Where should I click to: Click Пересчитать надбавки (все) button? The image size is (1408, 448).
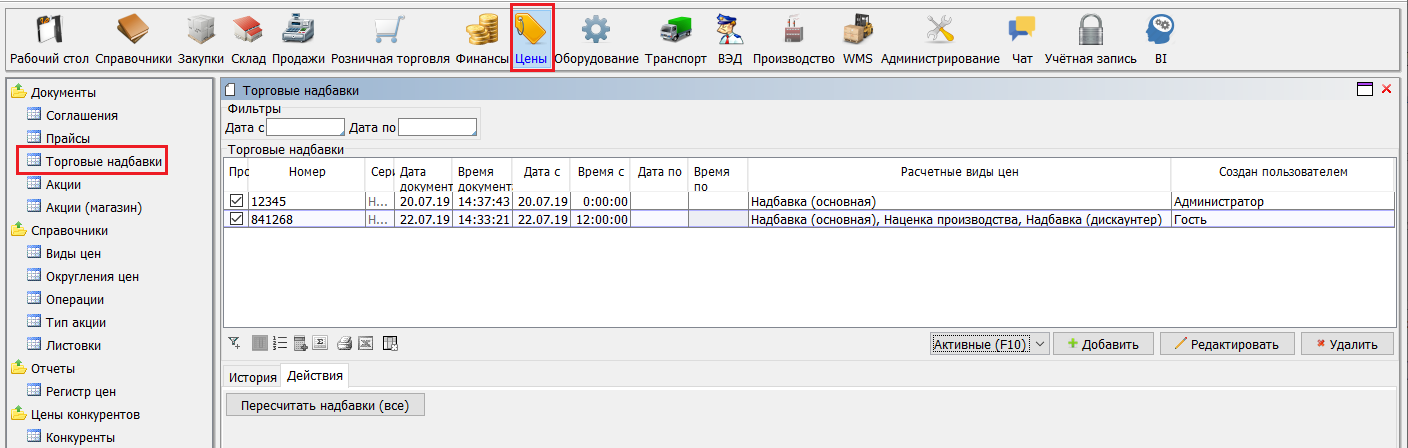326,405
